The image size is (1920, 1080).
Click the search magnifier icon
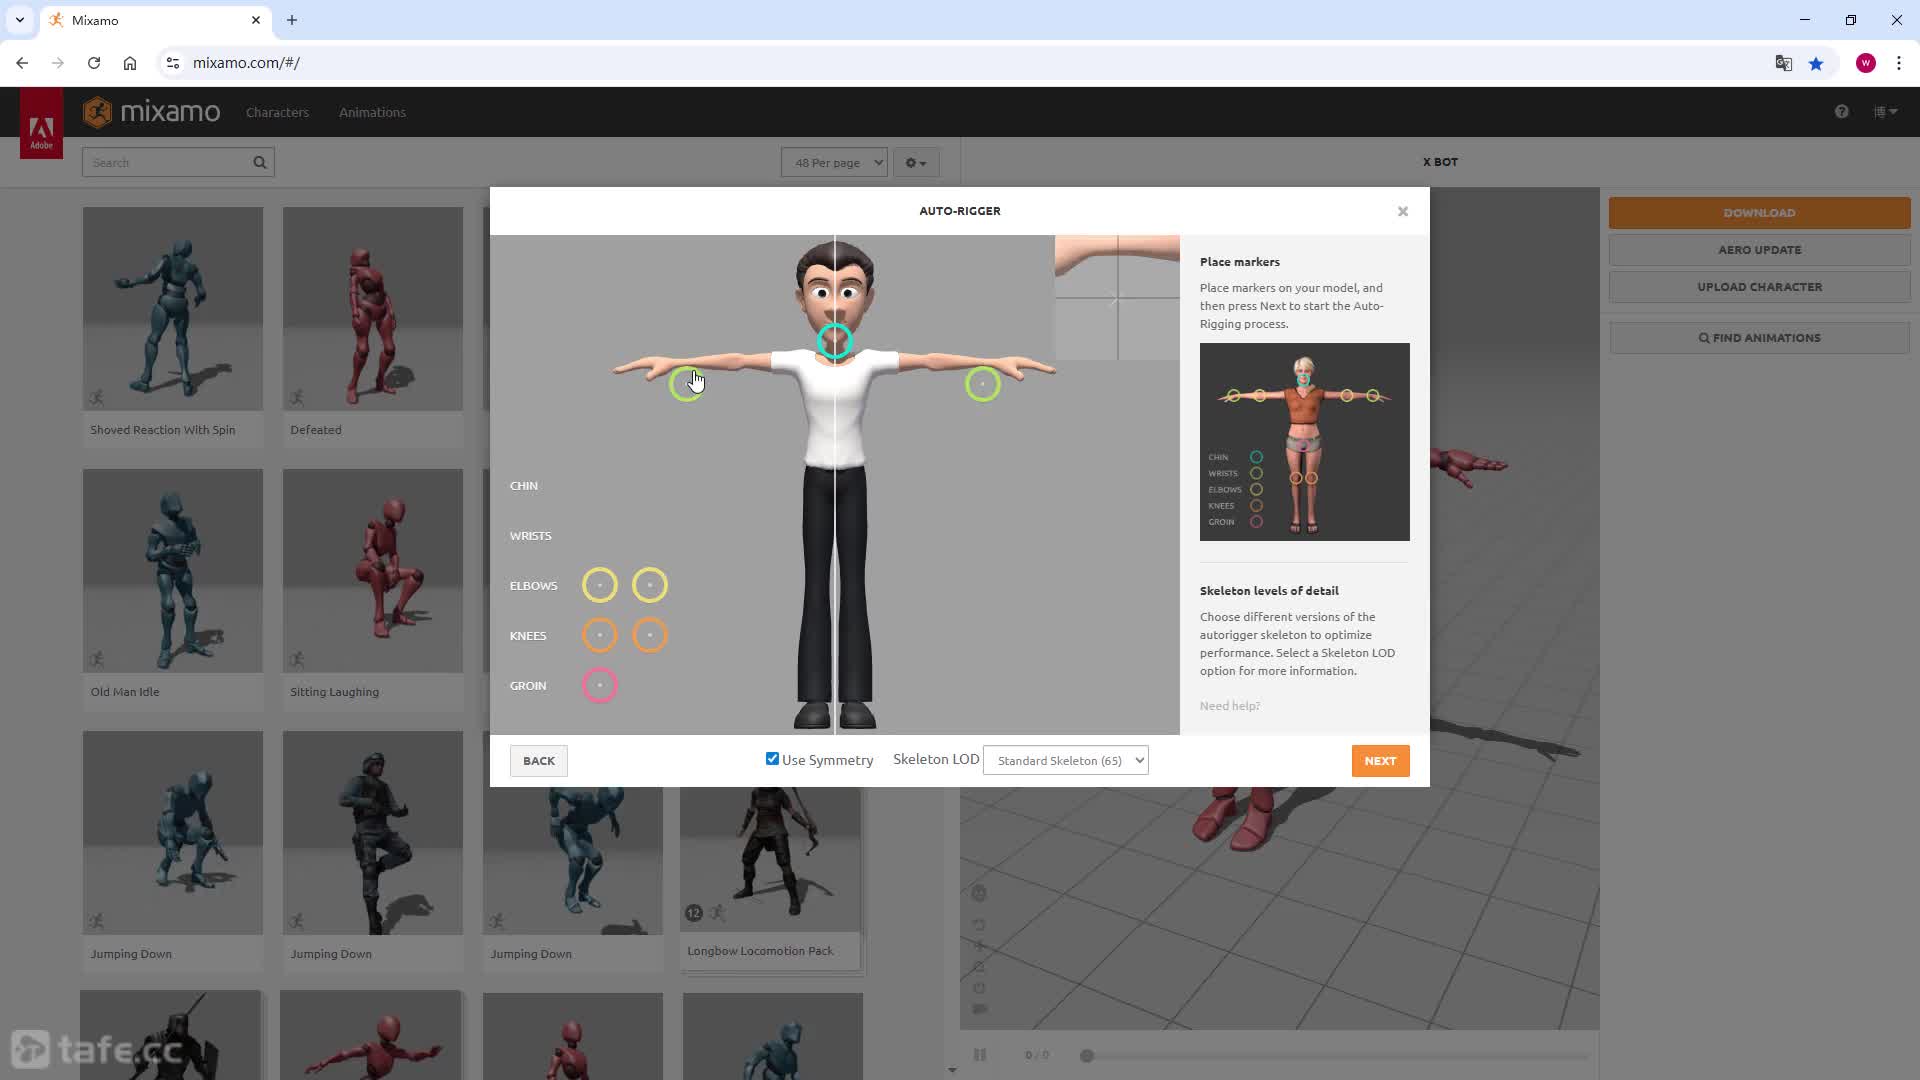(x=260, y=162)
